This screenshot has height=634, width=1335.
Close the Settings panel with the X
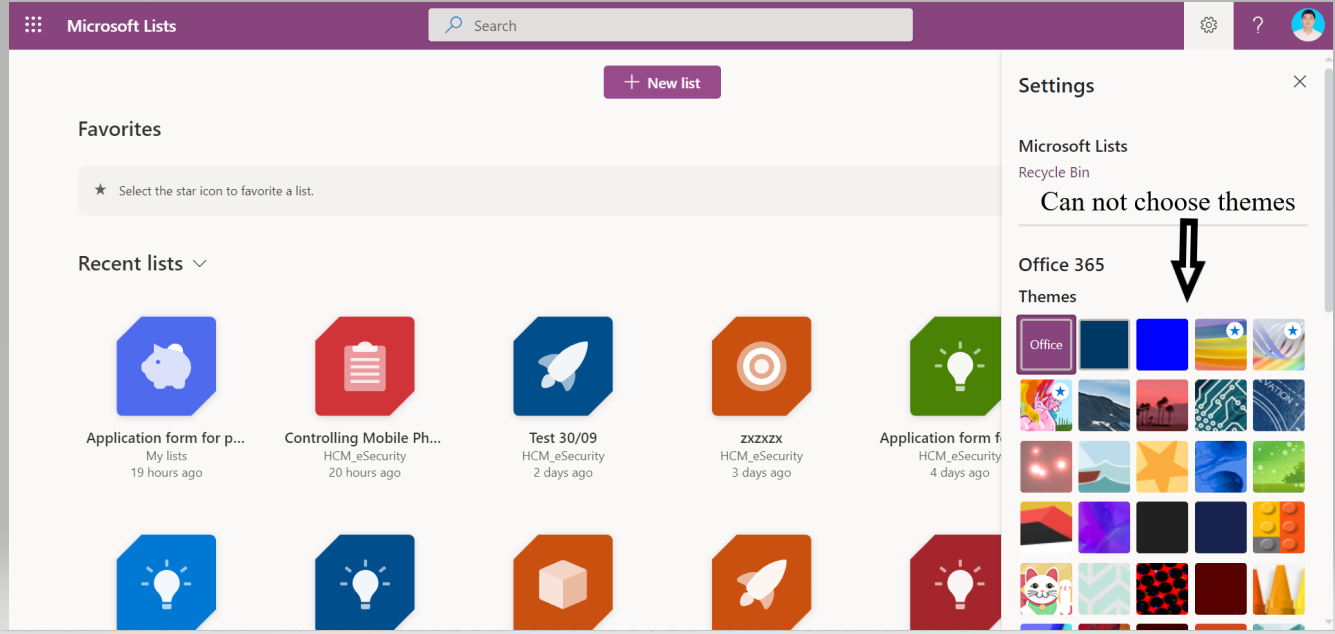click(x=1300, y=82)
